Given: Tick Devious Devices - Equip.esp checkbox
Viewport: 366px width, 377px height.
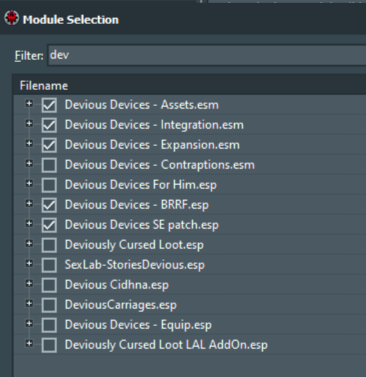Looking at the screenshot, I should pos(49,325).
